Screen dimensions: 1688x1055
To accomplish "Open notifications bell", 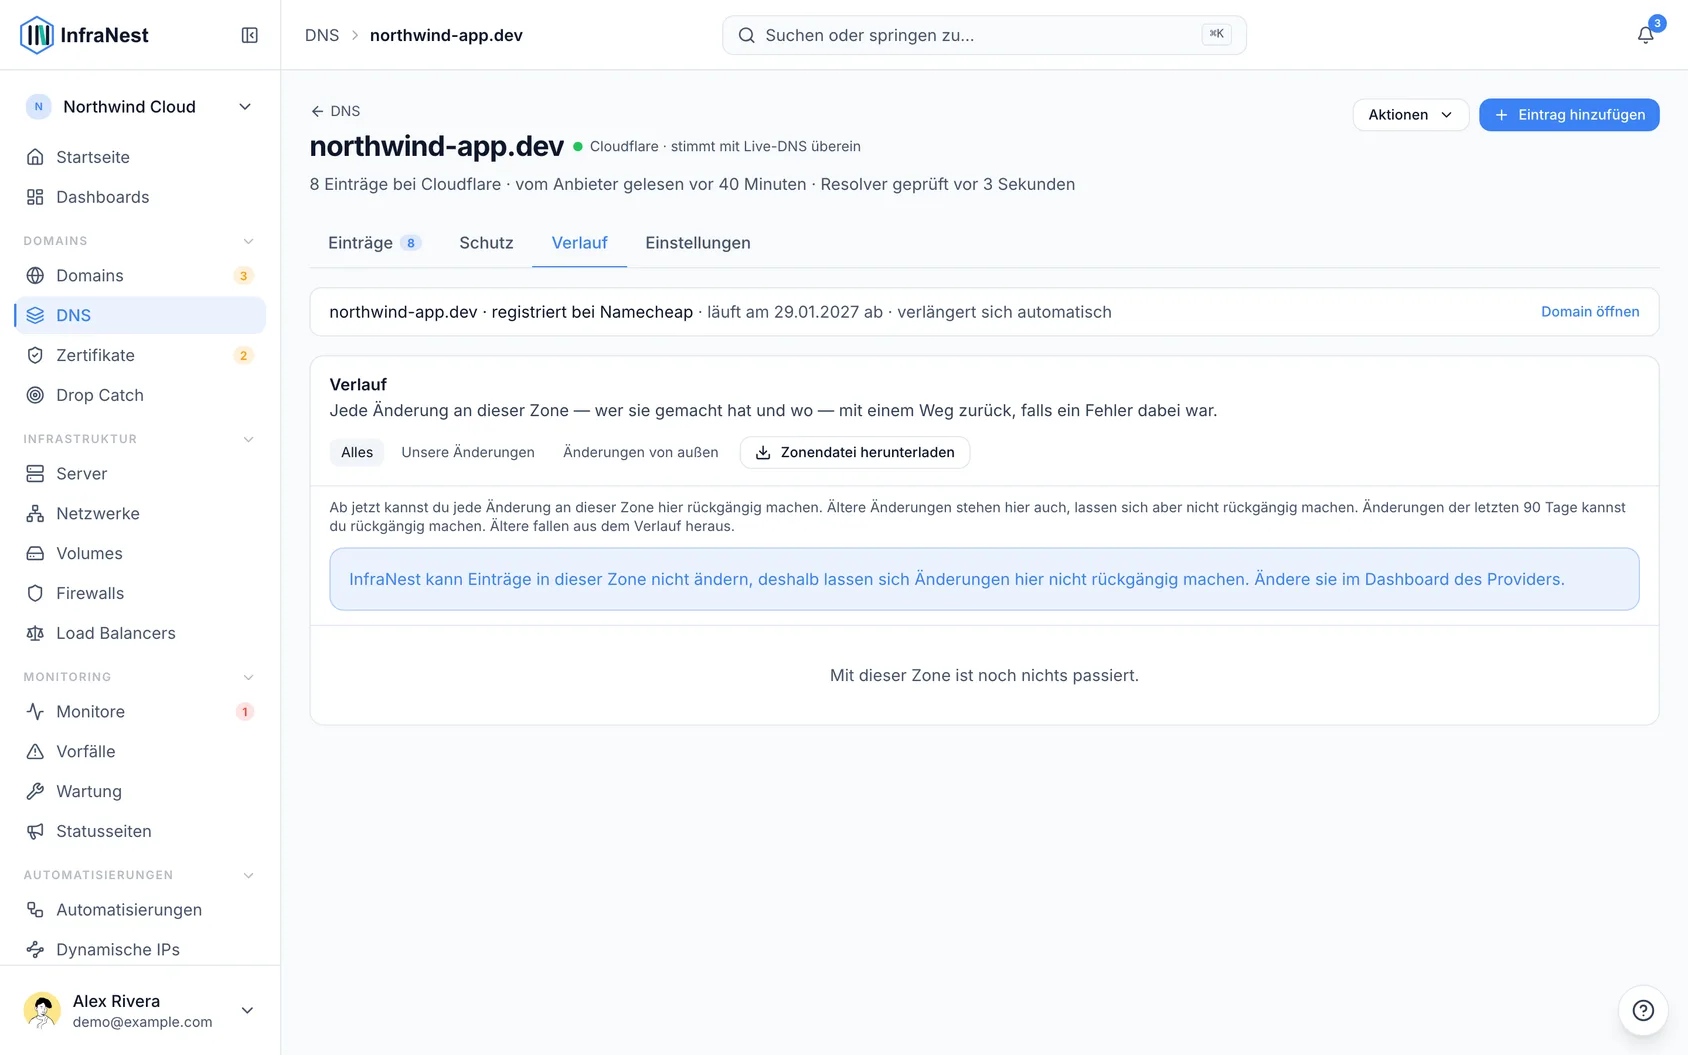I will click(1645, 35).
